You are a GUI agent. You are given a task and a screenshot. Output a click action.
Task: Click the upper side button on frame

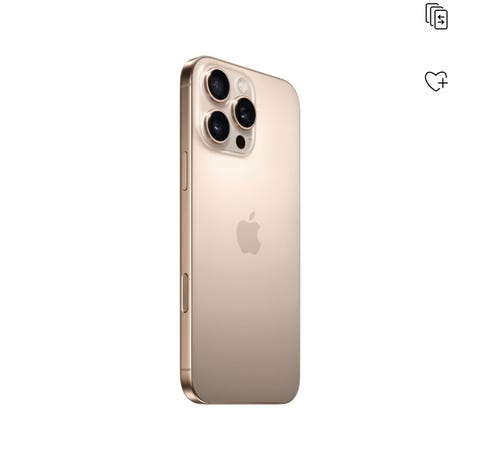coord(186,171)
